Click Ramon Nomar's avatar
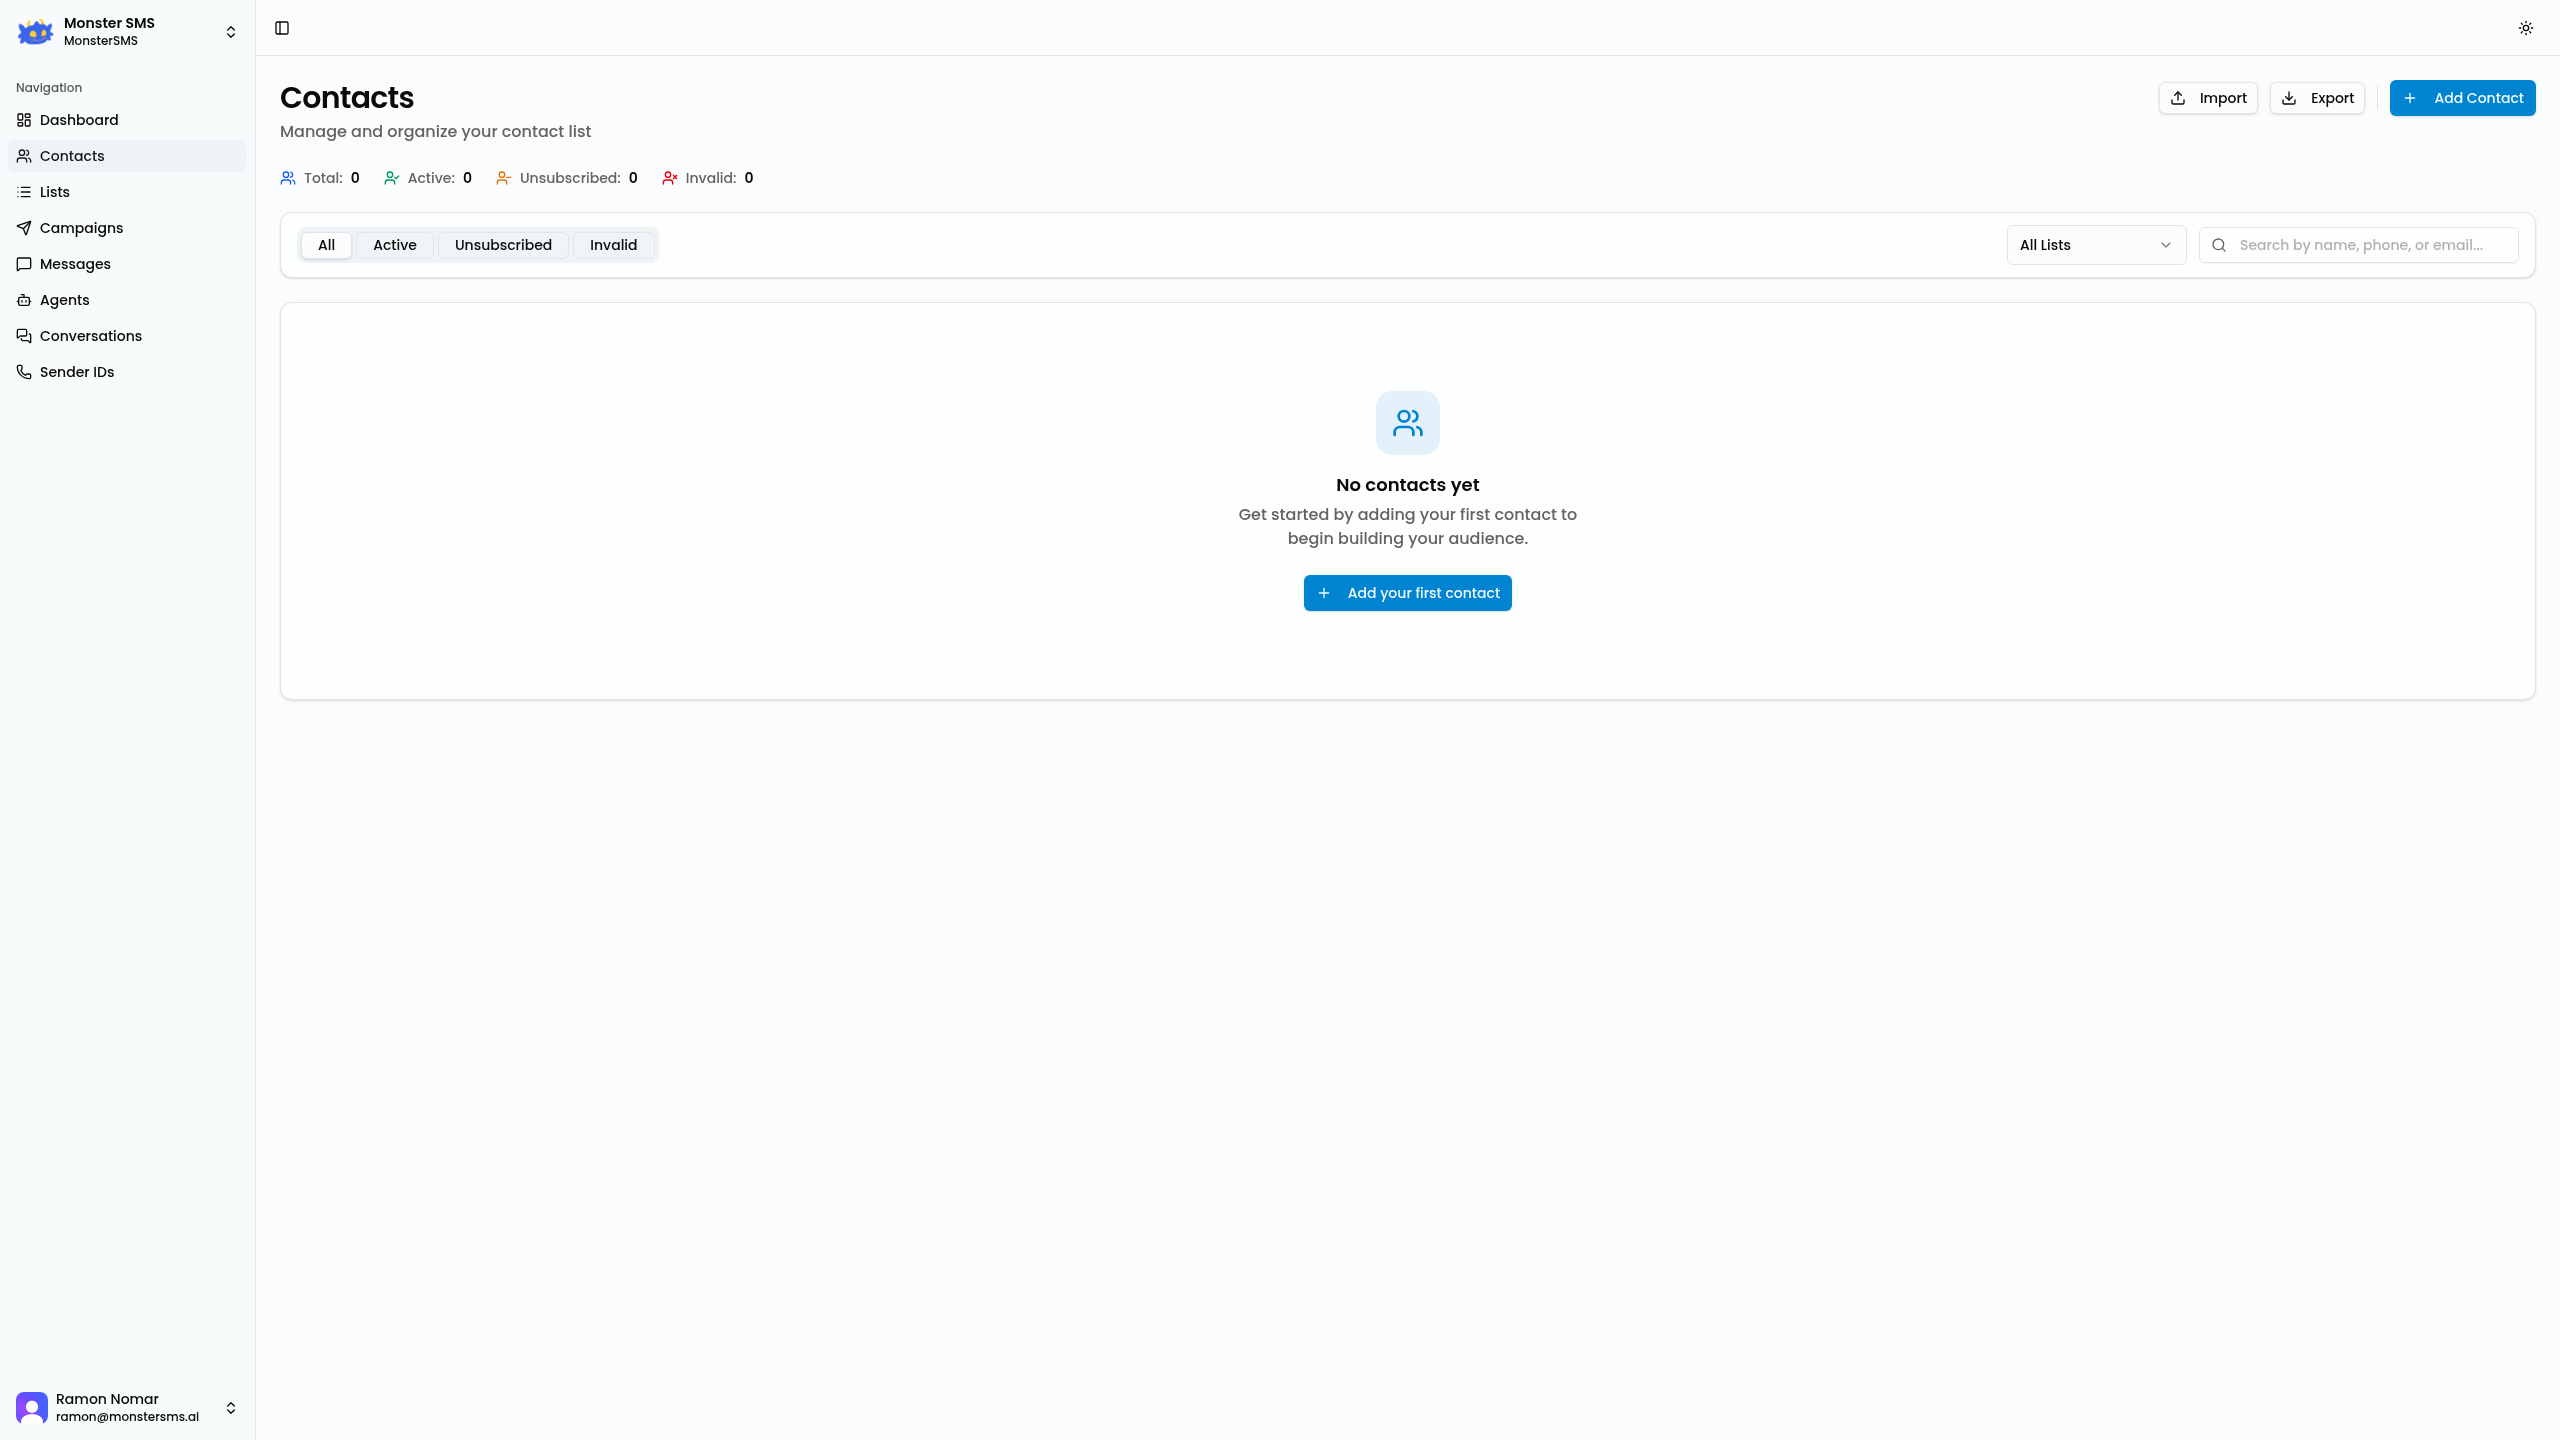This screenshot has height=1440, width=2560. pos(32,1408)
